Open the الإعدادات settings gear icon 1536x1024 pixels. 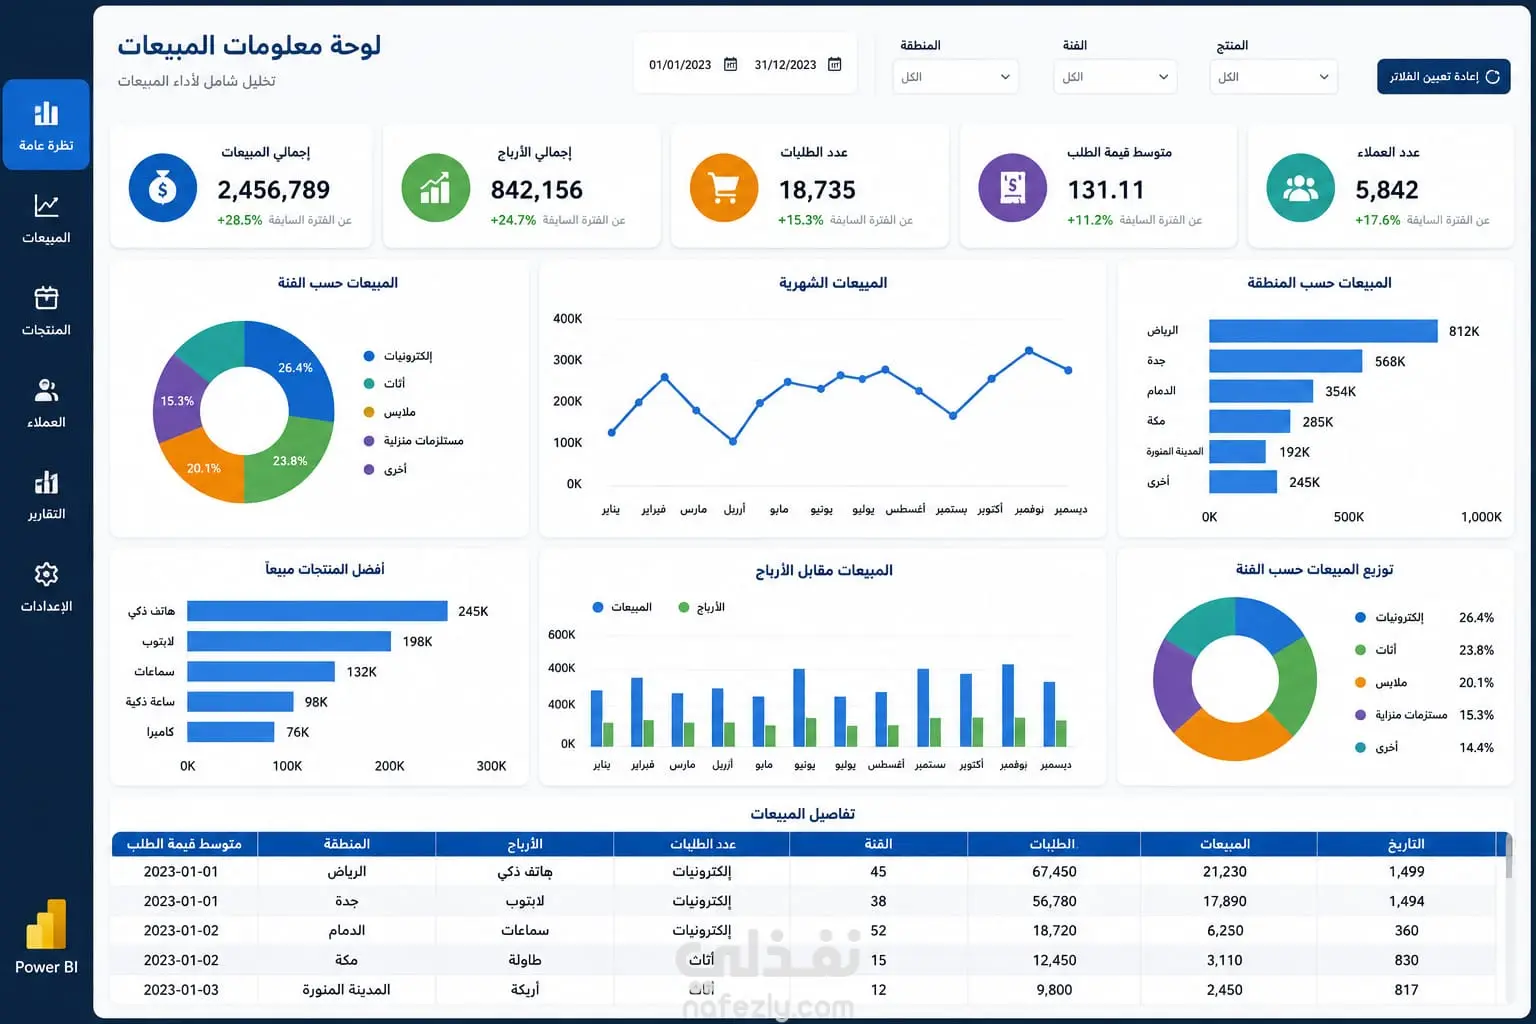tap(46, 574)
